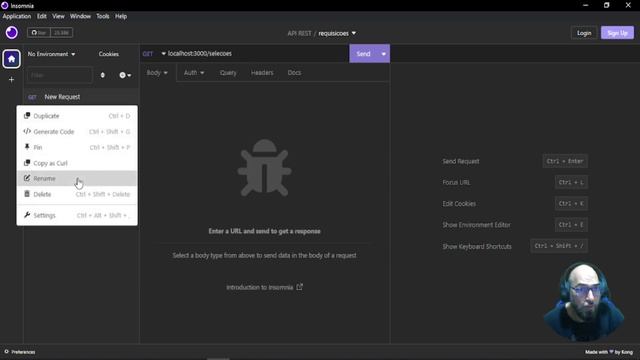
Task: Switch to the Headers tab
Action: [262, 73]
